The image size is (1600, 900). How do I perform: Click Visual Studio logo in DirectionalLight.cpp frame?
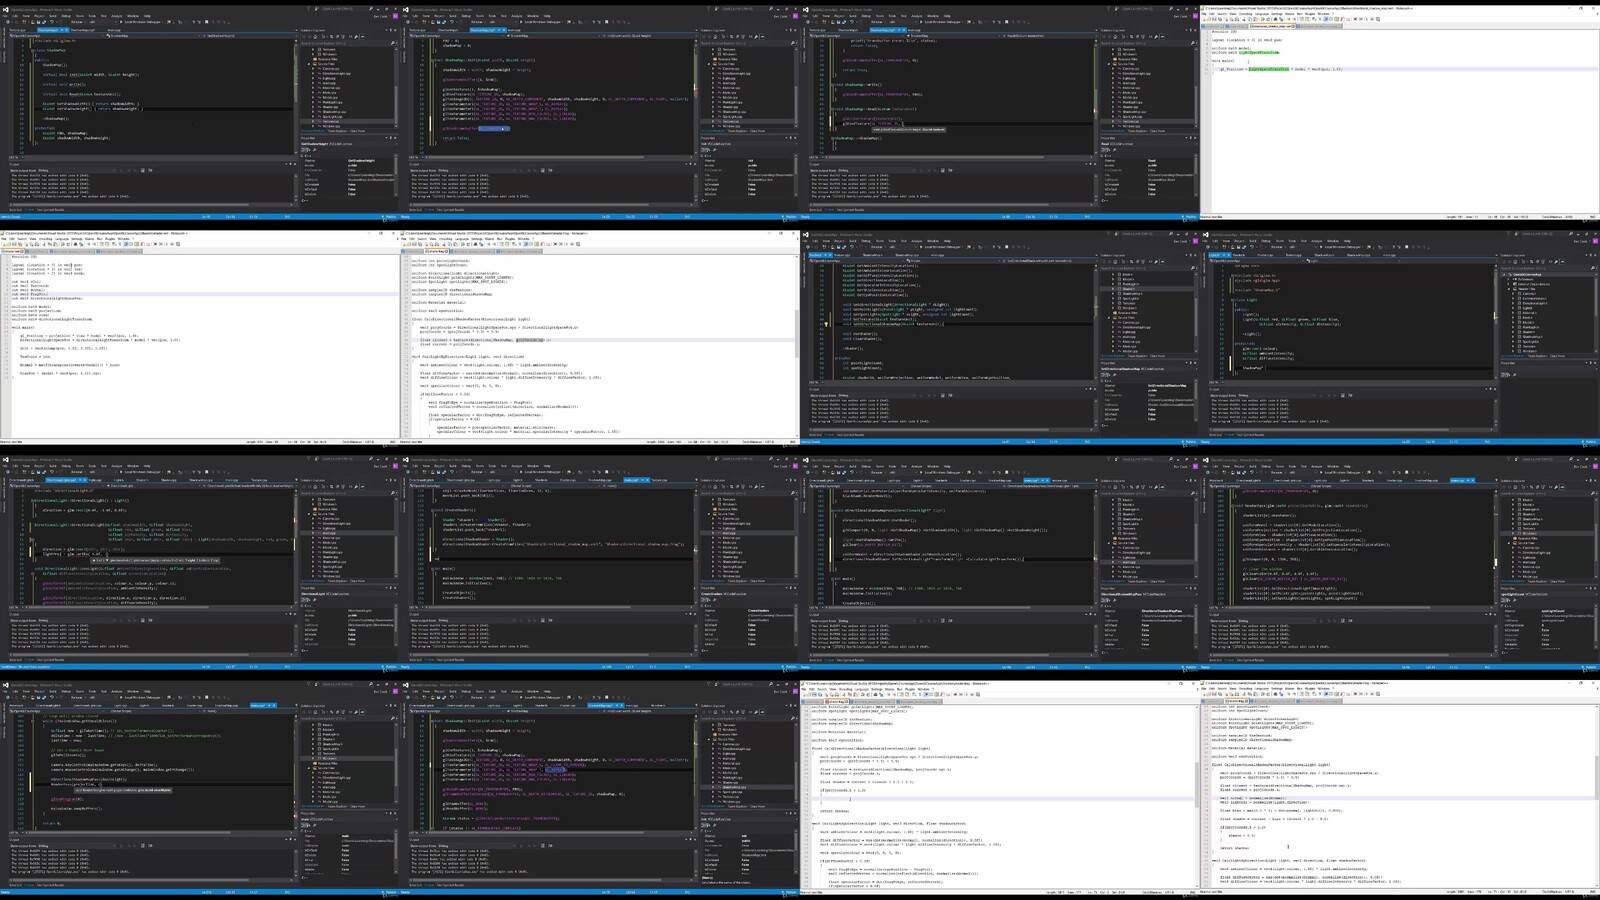click(5, 460)
